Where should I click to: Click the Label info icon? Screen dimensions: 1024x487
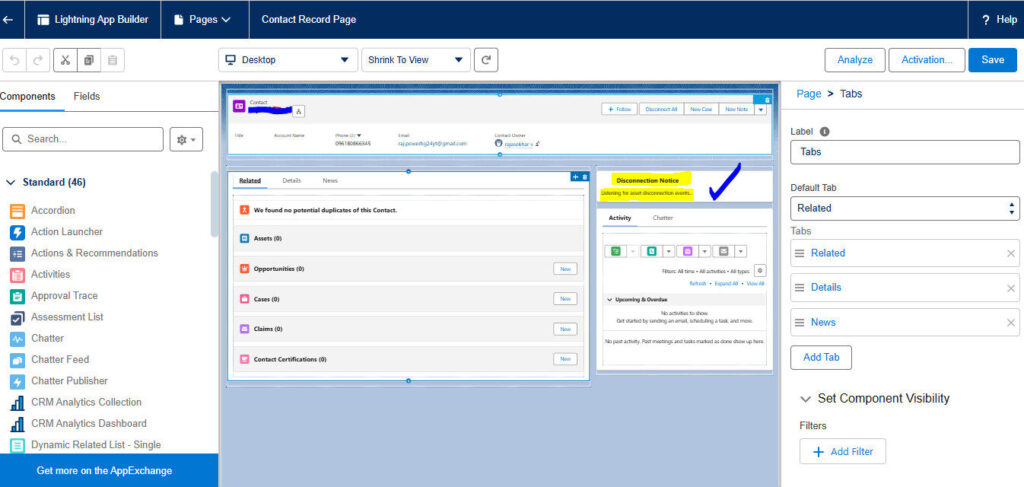pos(825,131)
